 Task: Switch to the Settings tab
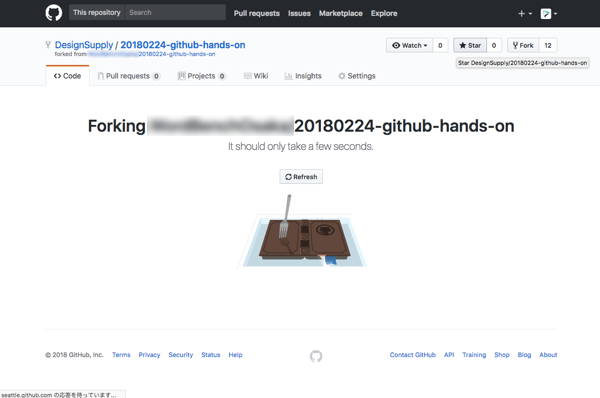tap(357, 76)
